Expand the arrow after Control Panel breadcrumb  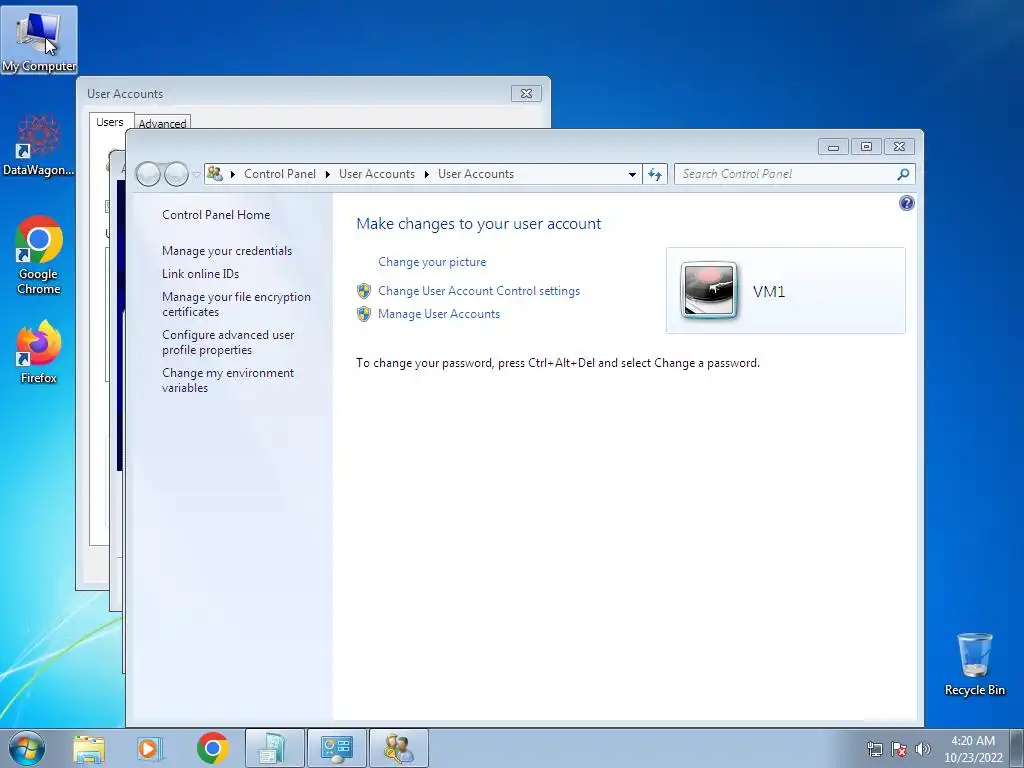tap(328, 174)
